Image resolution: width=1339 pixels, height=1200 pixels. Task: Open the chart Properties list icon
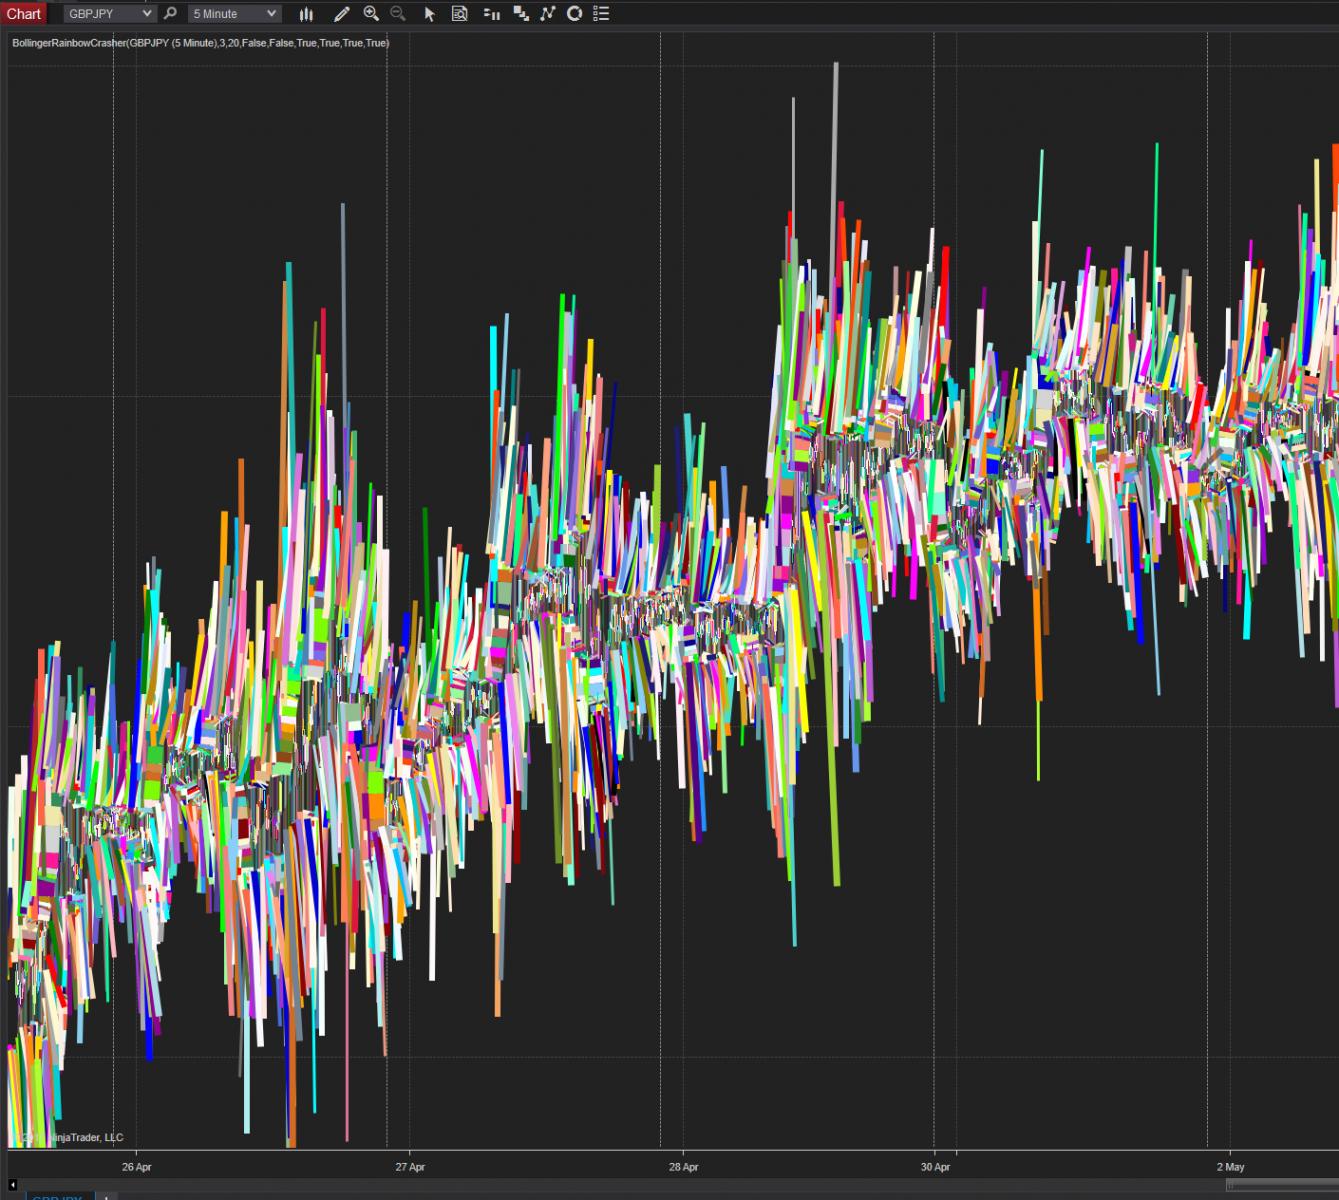[x=601, y=14]
